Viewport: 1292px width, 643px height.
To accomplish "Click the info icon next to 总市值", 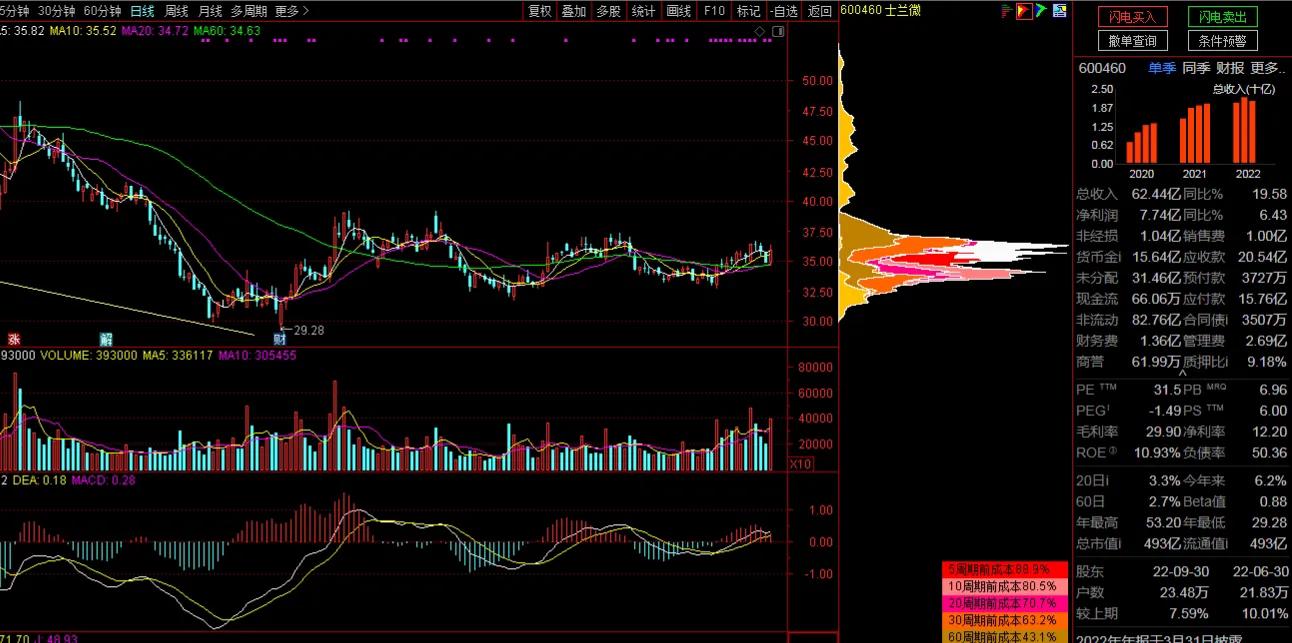I will [1119, 543].
